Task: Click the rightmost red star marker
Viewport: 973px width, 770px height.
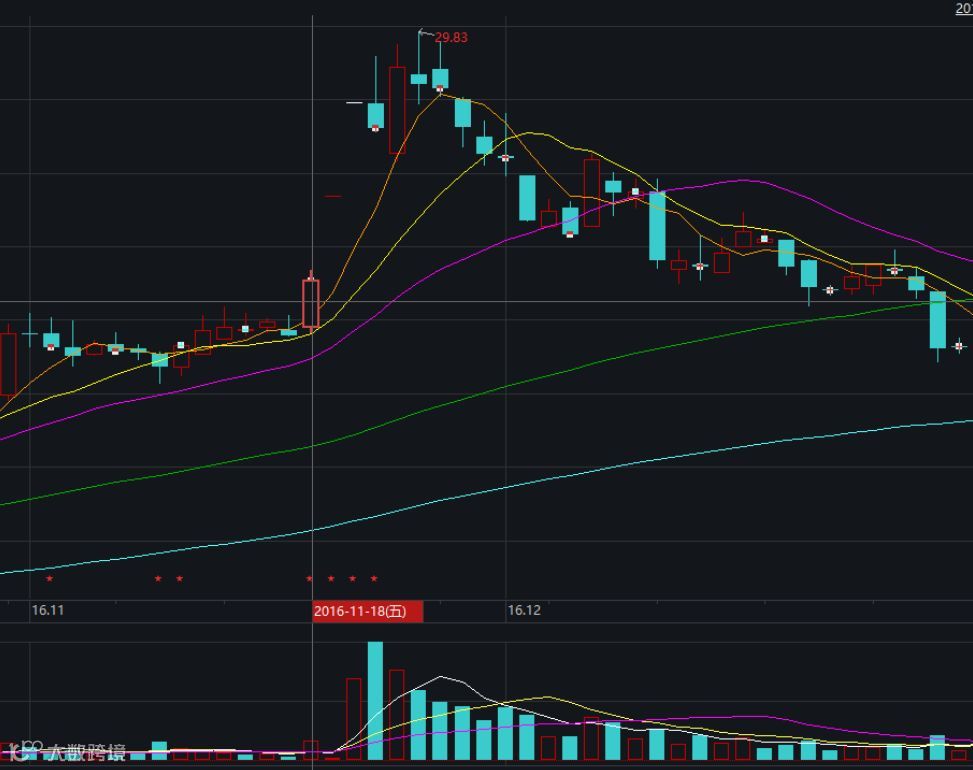Action: (x=374, y=579)
